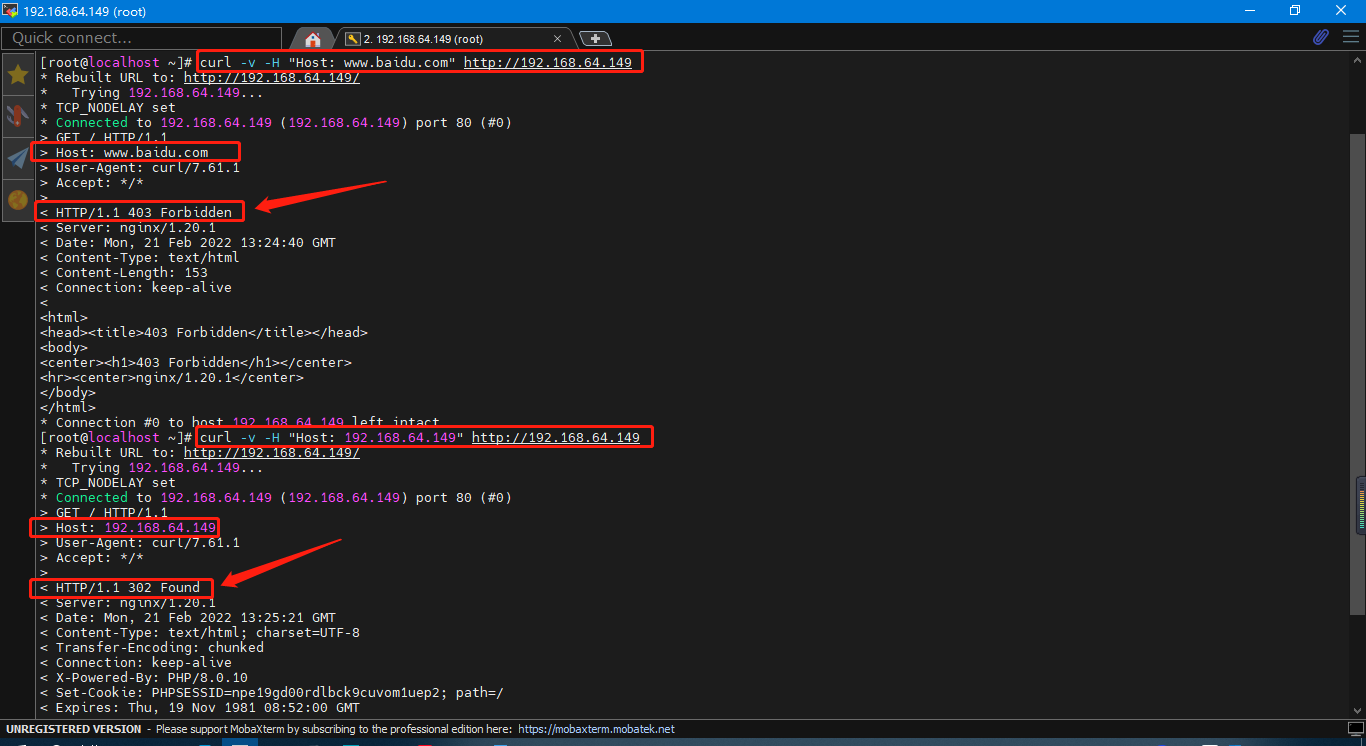Open the Sftp globe sidebar tab
This screenshot has height=746, width=1366.
17,199
